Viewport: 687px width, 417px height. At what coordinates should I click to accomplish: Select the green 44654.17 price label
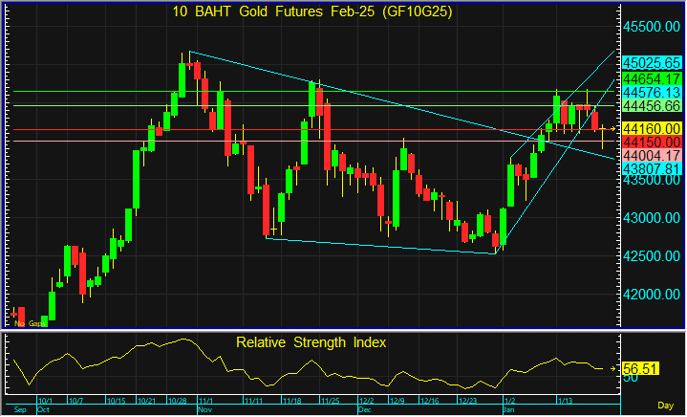[651, 77]
